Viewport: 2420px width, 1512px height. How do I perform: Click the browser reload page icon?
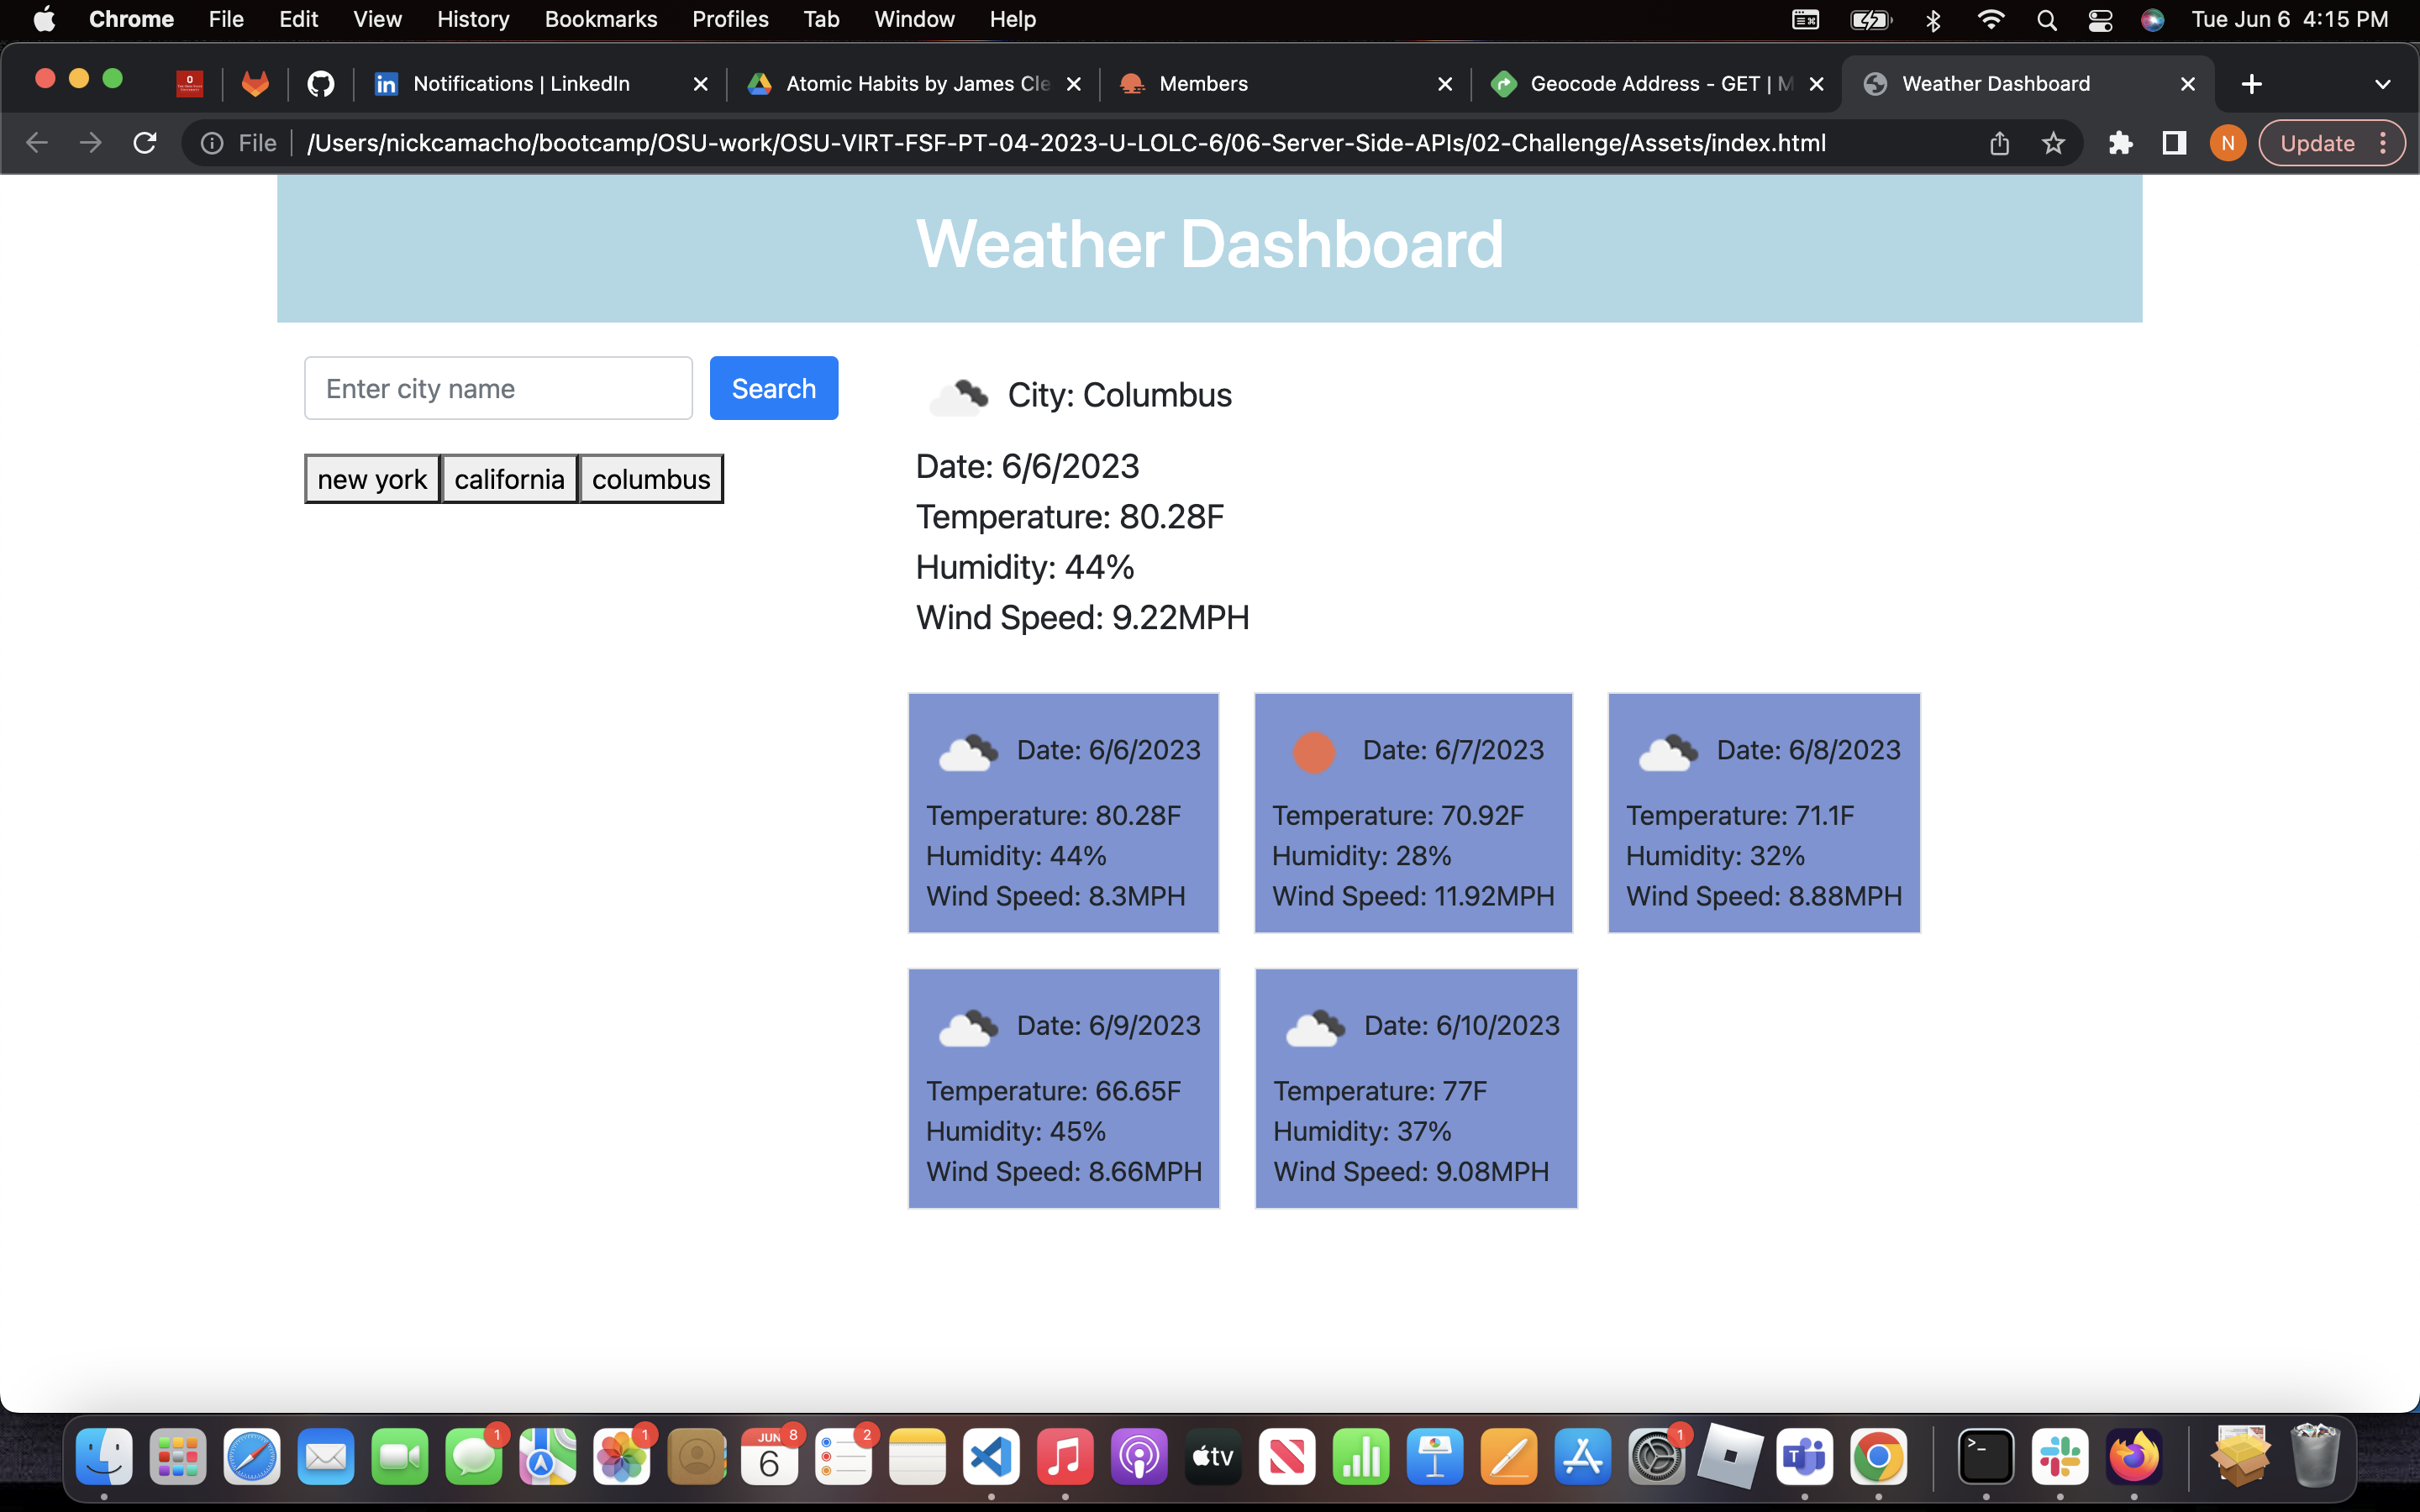click(x=145, y=143)
